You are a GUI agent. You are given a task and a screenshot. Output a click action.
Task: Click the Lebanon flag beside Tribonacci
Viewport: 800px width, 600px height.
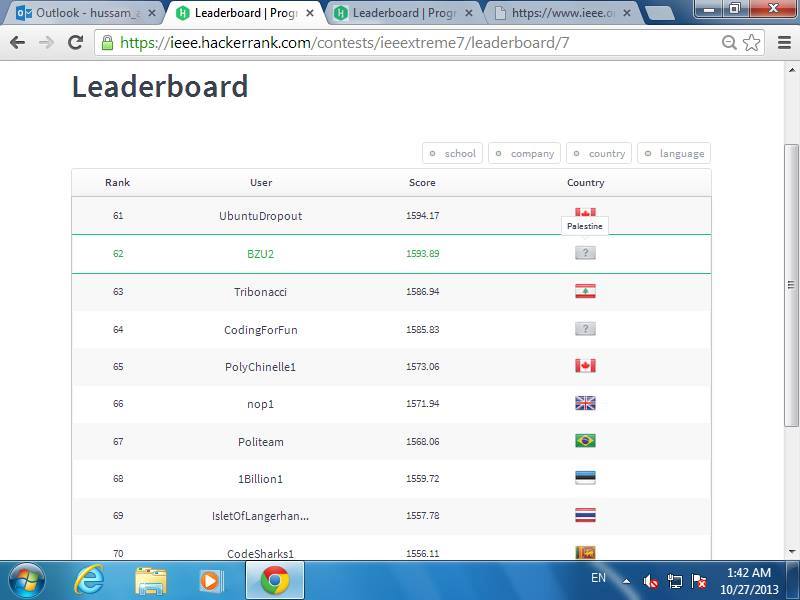(585, 291)
